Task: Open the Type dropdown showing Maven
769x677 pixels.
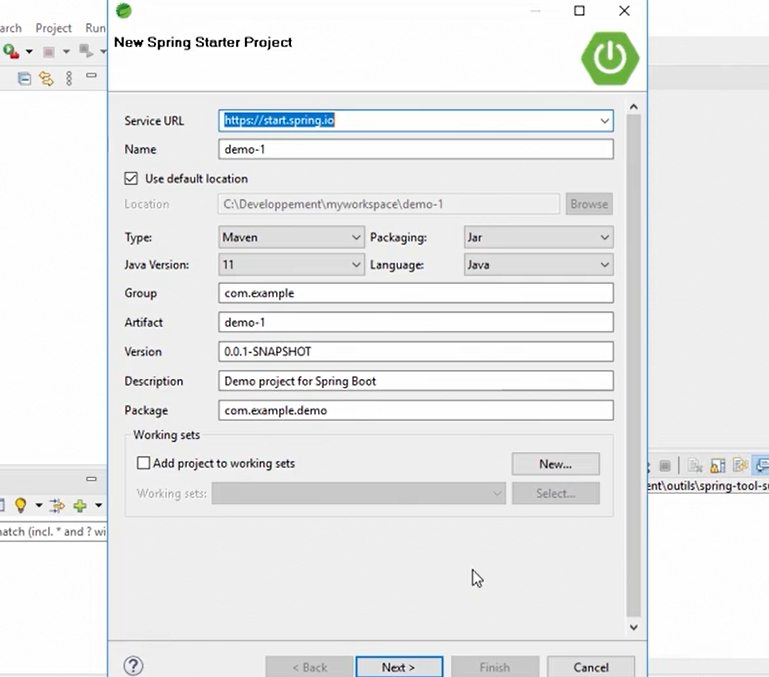Action: tap(291, 237)
